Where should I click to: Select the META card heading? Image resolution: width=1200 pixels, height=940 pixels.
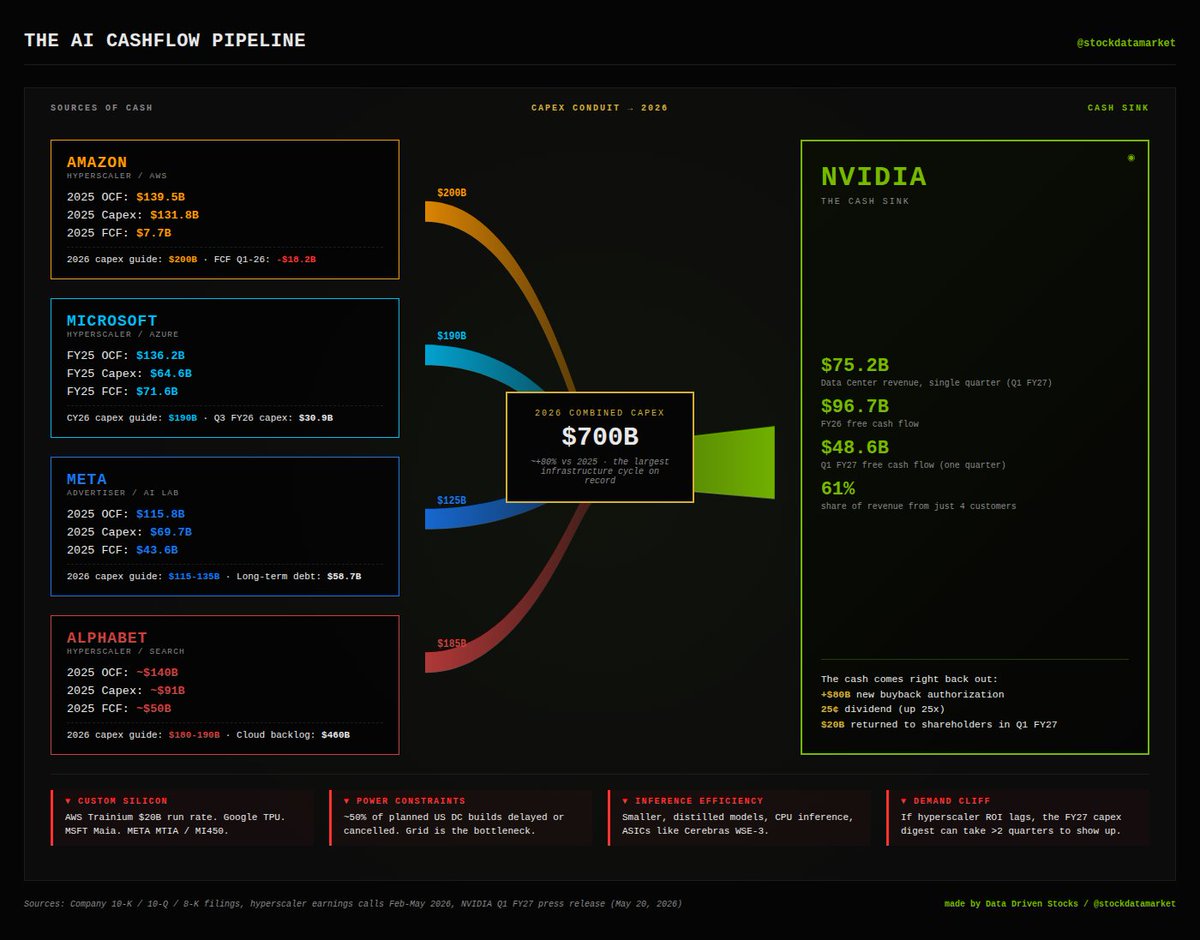click(87, 479)
